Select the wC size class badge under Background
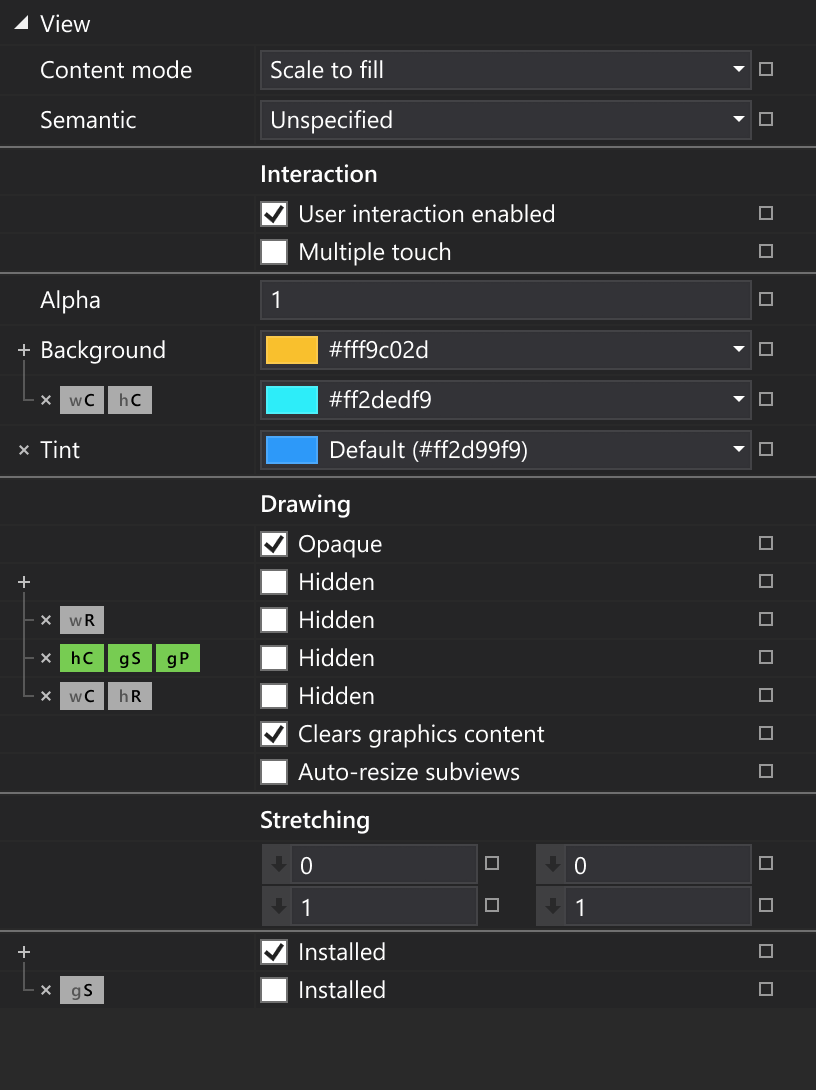This screenshot has height=1090, width=816. coord(81,399)
